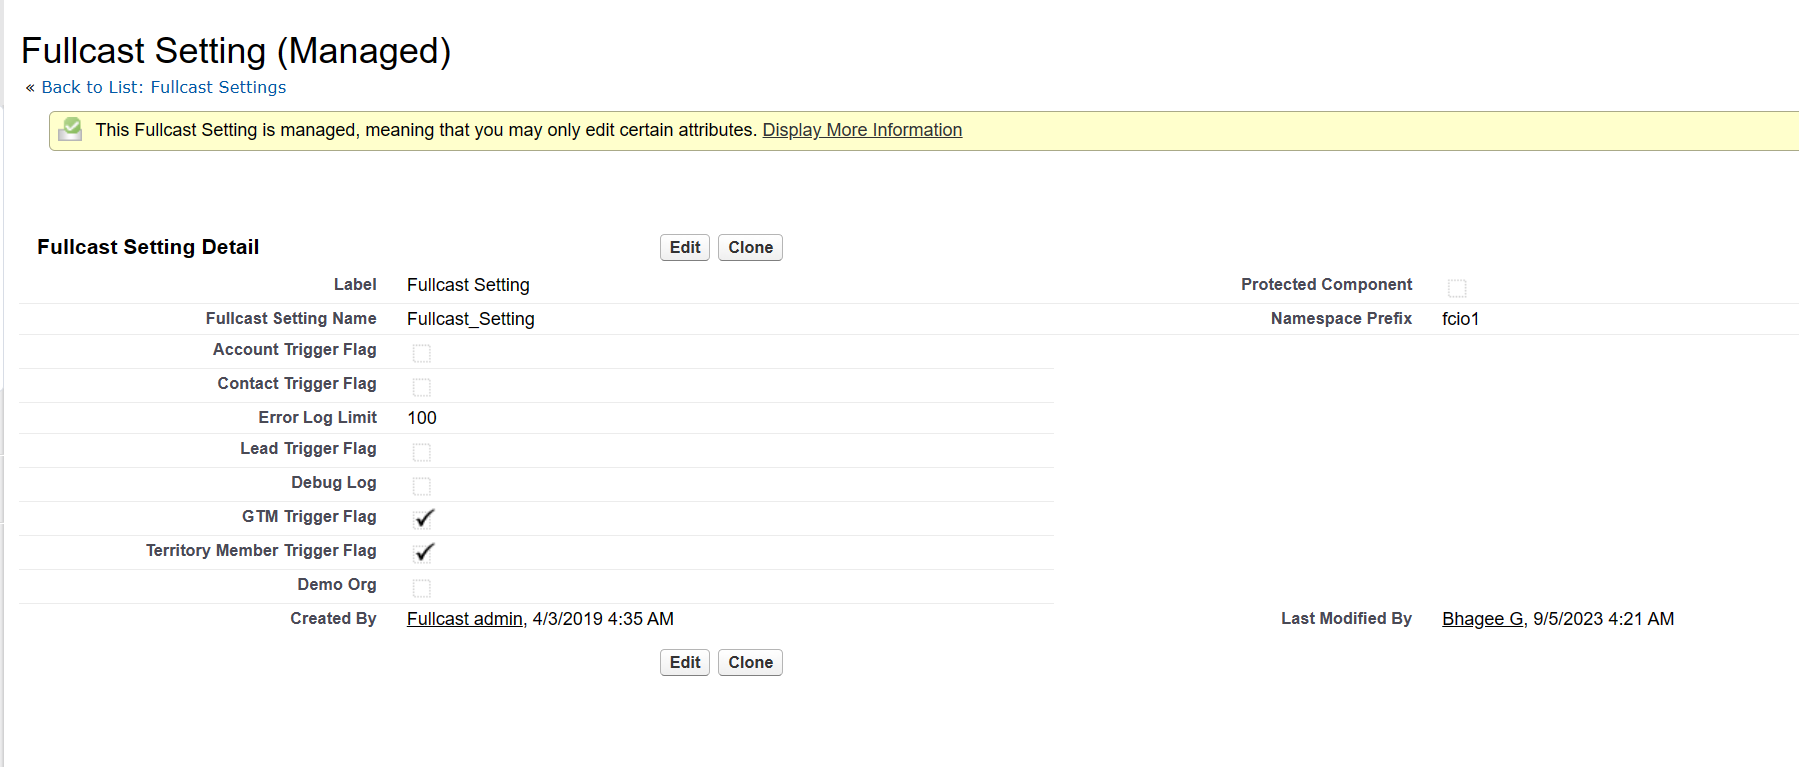Toggle the Lead Trigger Flag checkbox
Image resolution: width=1799 pixels, height=767 pixels.
pyautogui.click(x=422, y=452)
